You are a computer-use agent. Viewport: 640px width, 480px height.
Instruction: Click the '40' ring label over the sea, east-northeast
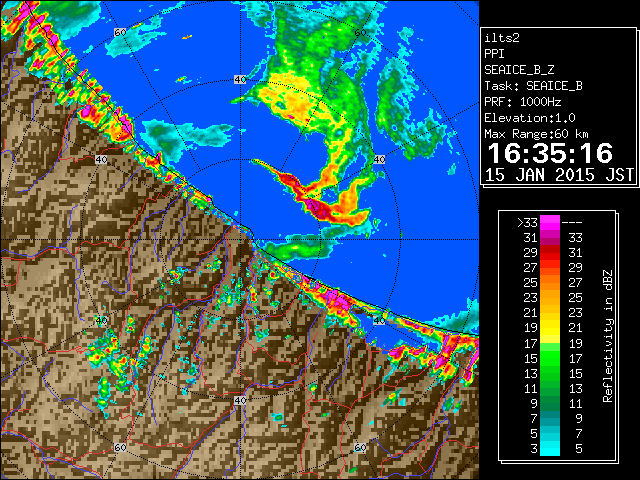(x=379, y=160)
